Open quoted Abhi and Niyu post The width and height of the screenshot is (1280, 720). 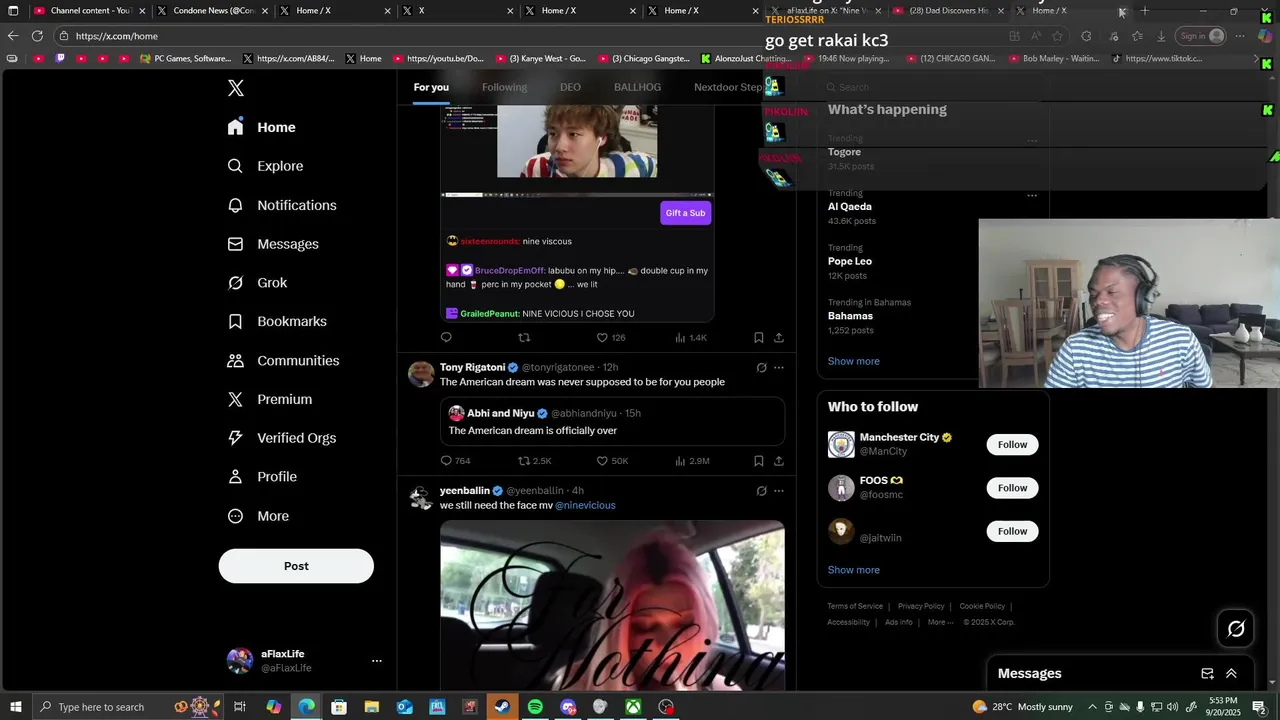(x=612, y=421)
